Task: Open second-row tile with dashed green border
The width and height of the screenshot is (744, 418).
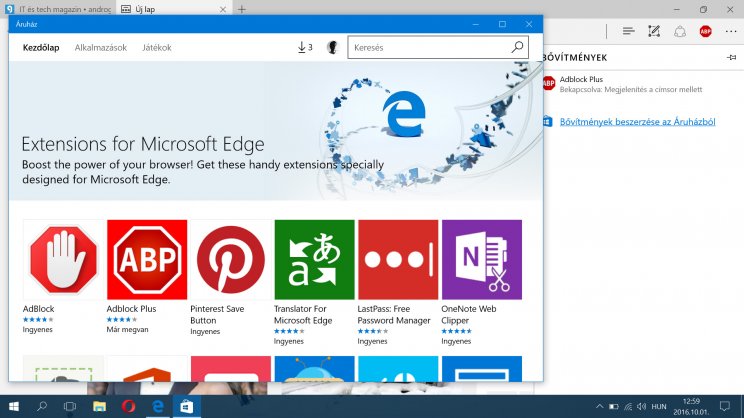Action: [x=63, y=369]
